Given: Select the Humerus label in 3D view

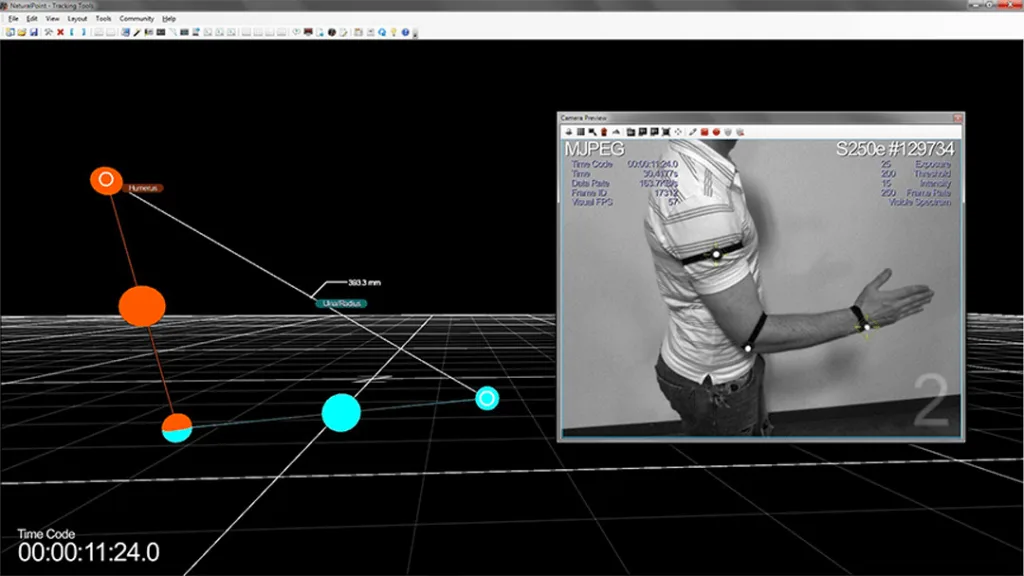Looking at the screenshot, I should coord(142,188).
